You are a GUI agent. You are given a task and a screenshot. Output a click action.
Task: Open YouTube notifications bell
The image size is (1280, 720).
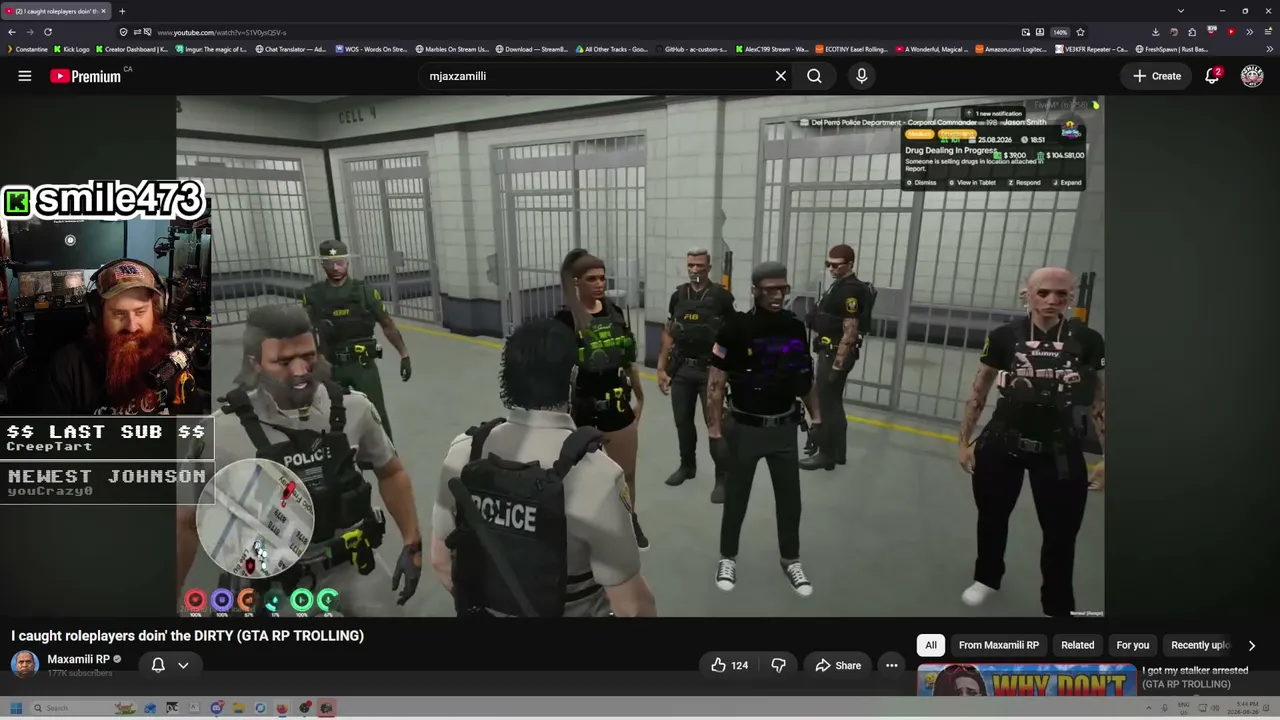[1213, 75]
